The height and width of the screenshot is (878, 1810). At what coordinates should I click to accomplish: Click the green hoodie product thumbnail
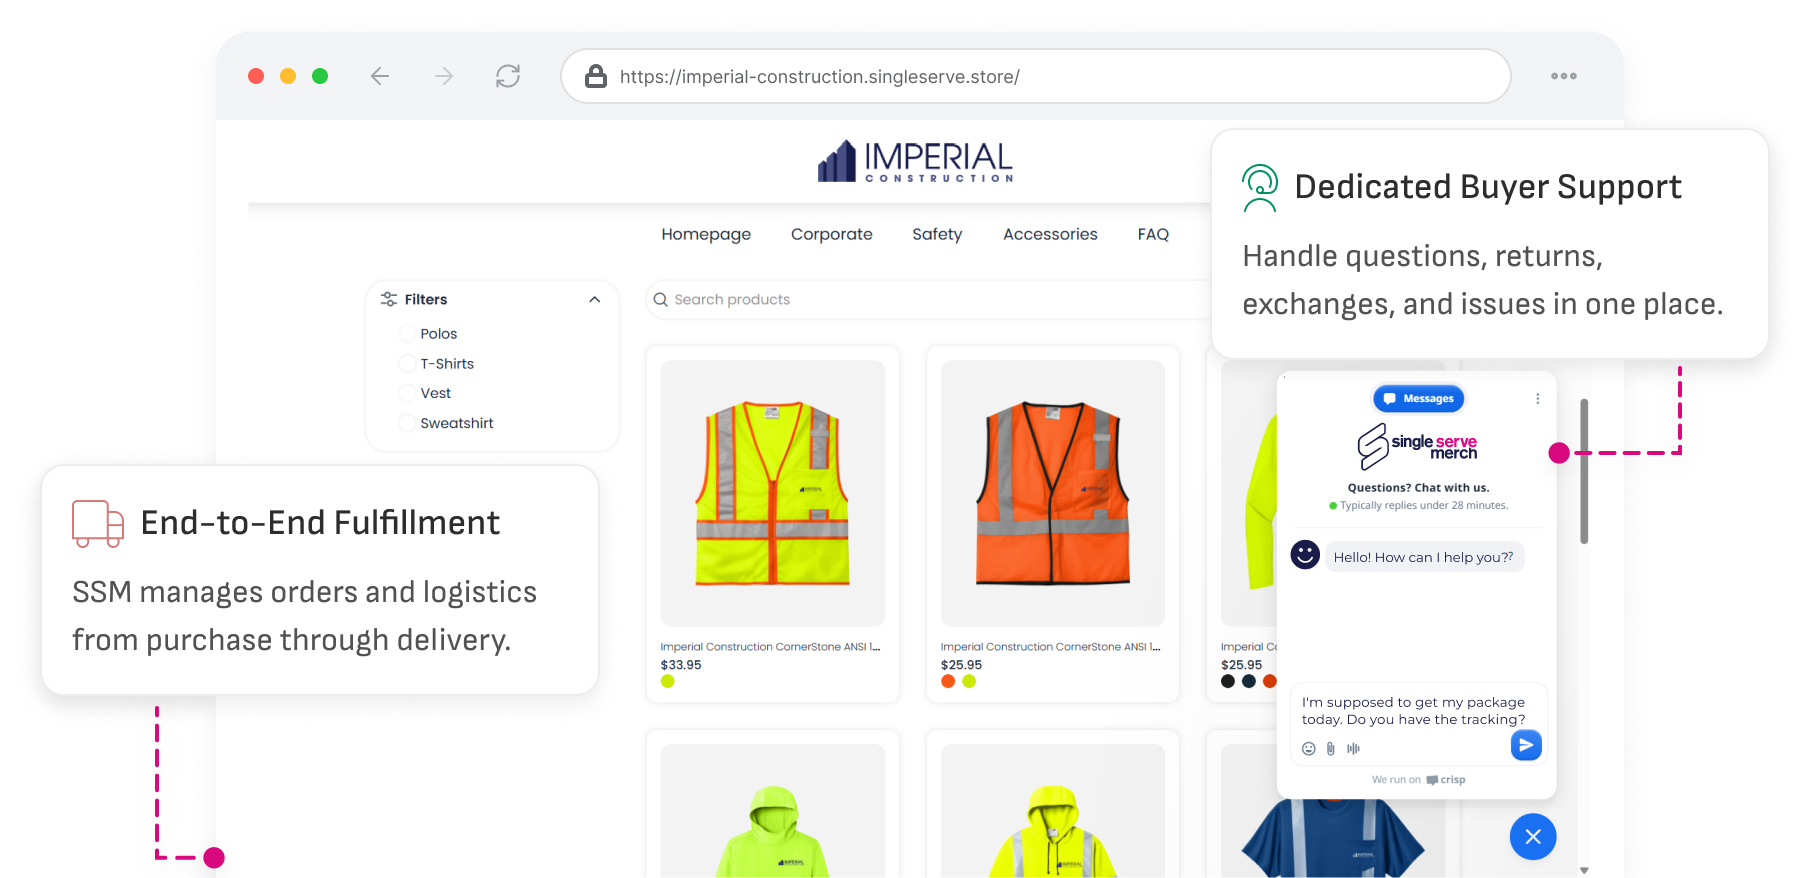point(773,811)
